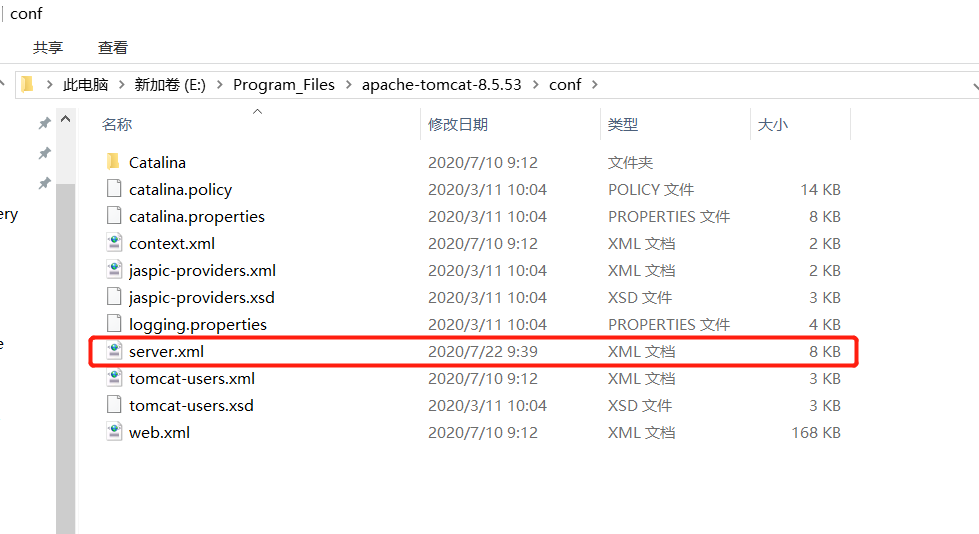
Task: Click the middle quick access pin icon
Action: [x=44, y=153]
